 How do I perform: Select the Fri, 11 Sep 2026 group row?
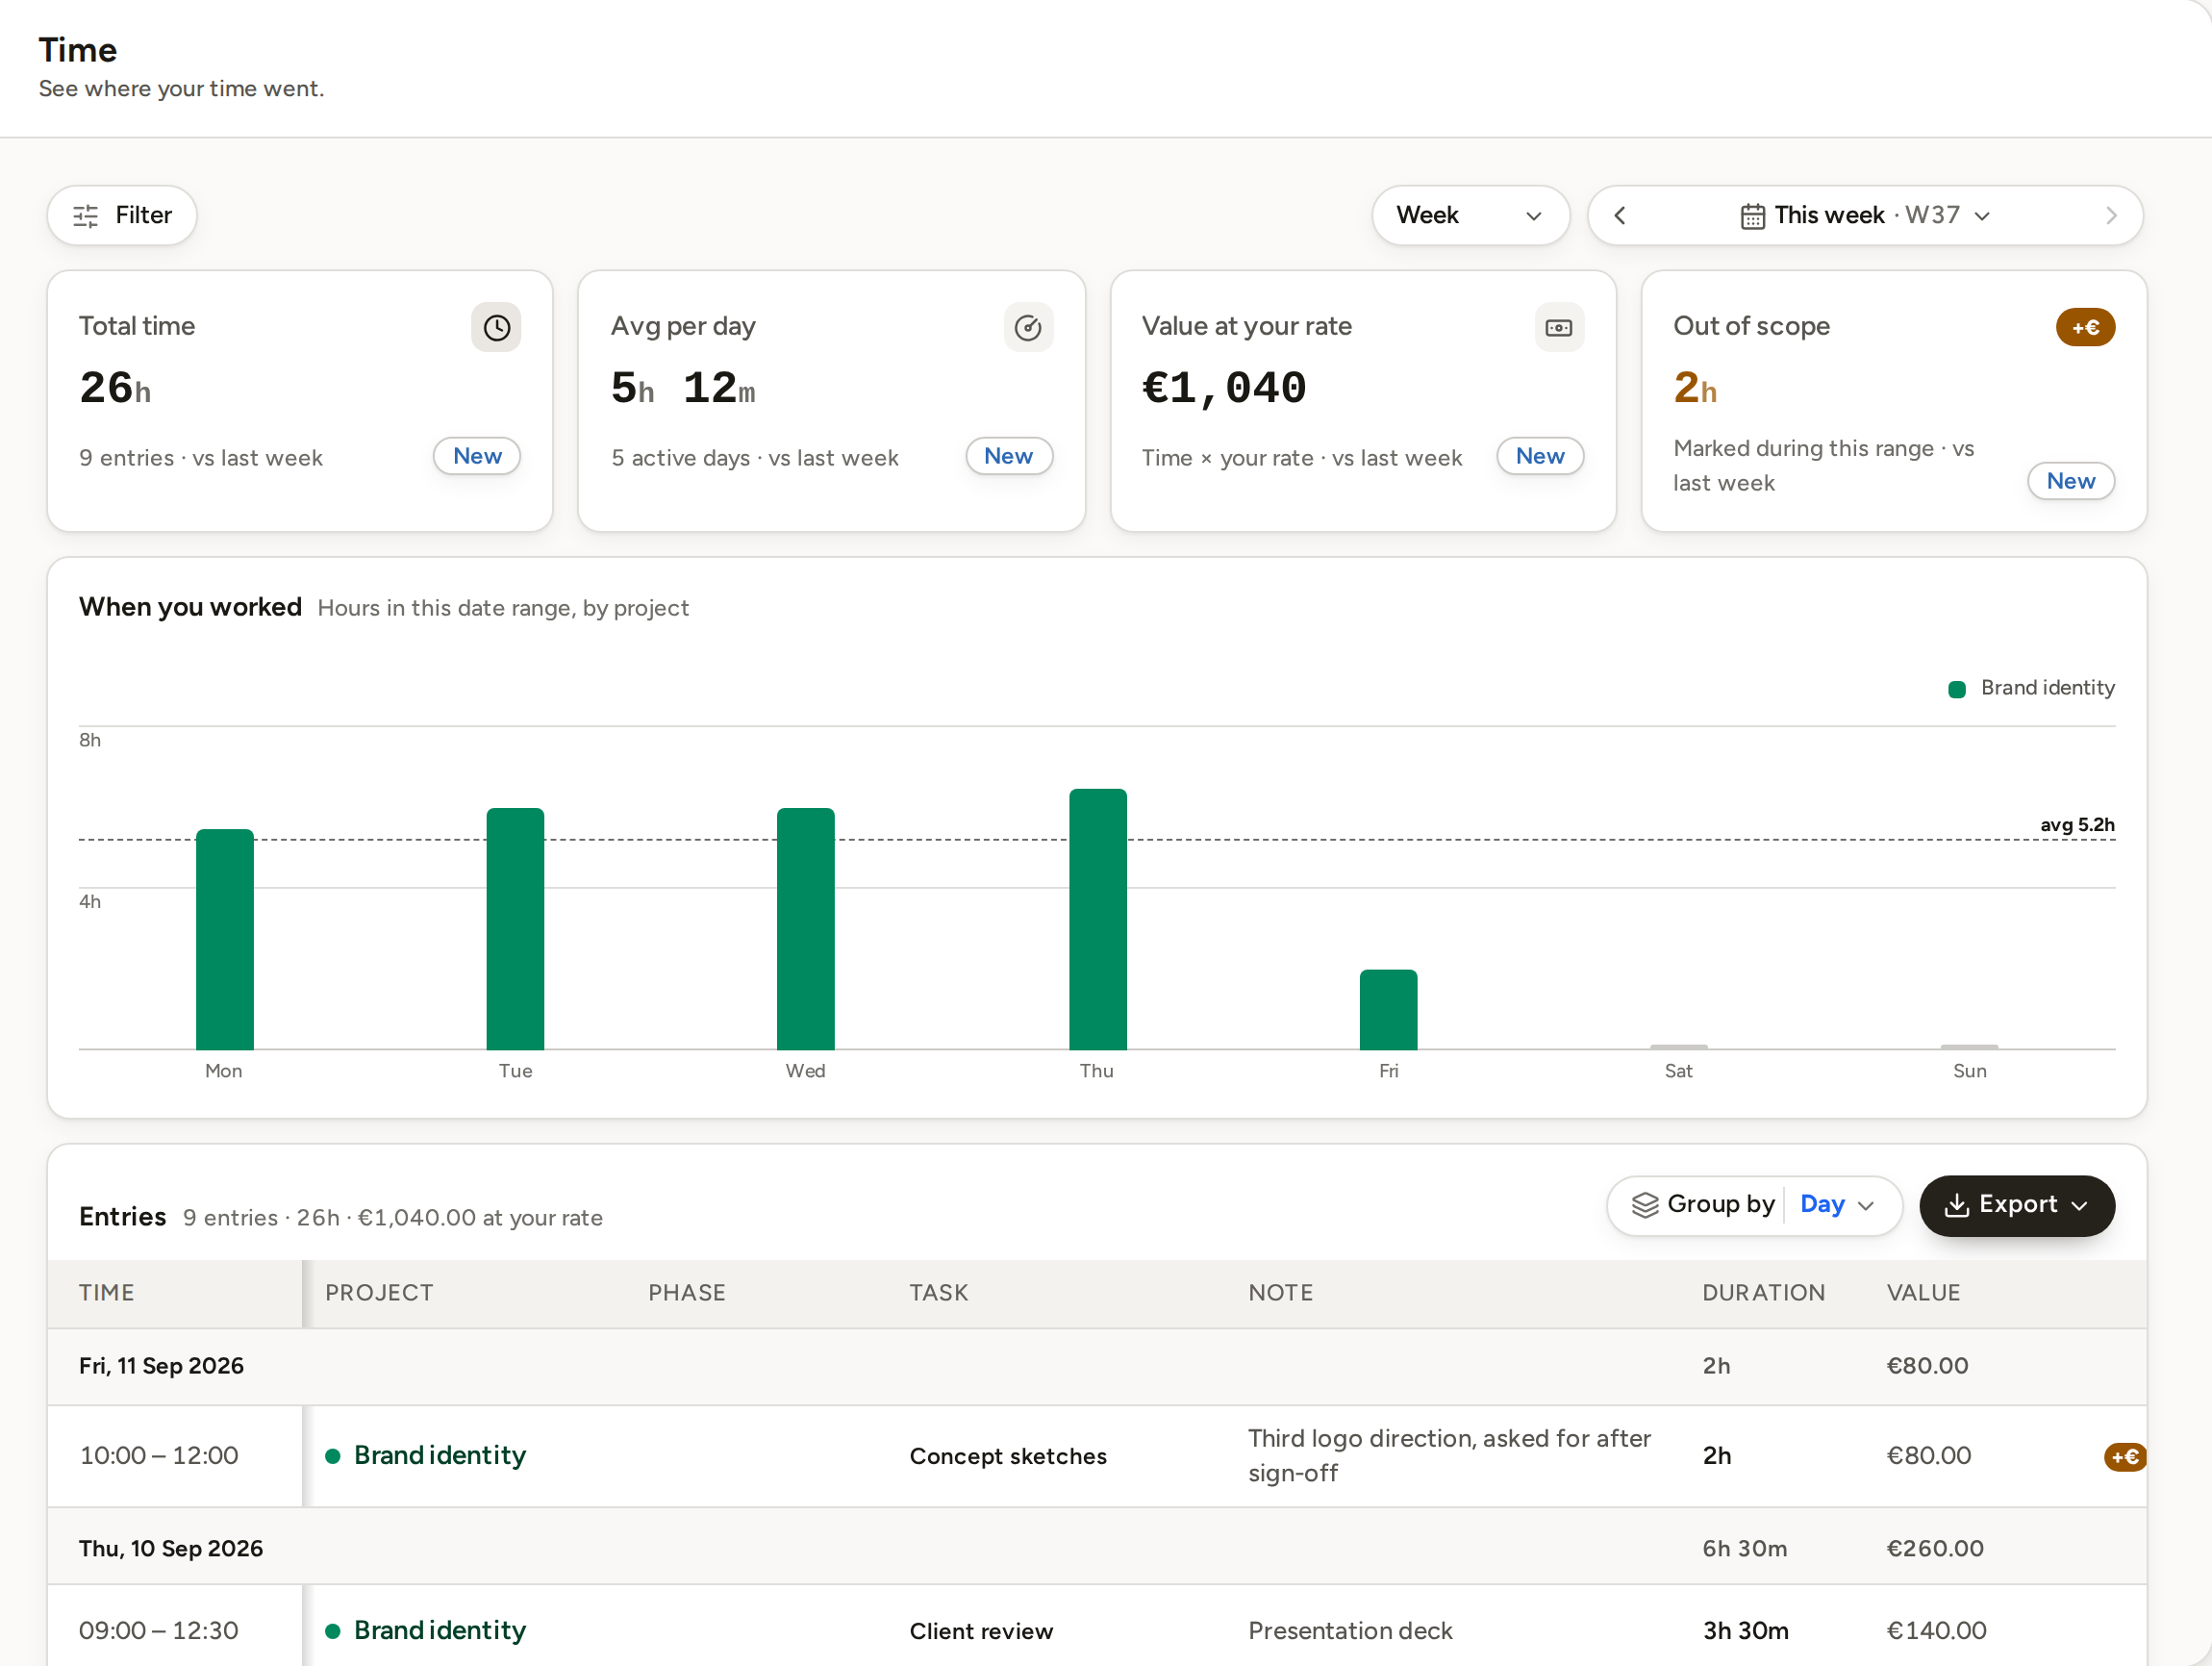tap(1097, 1367)
